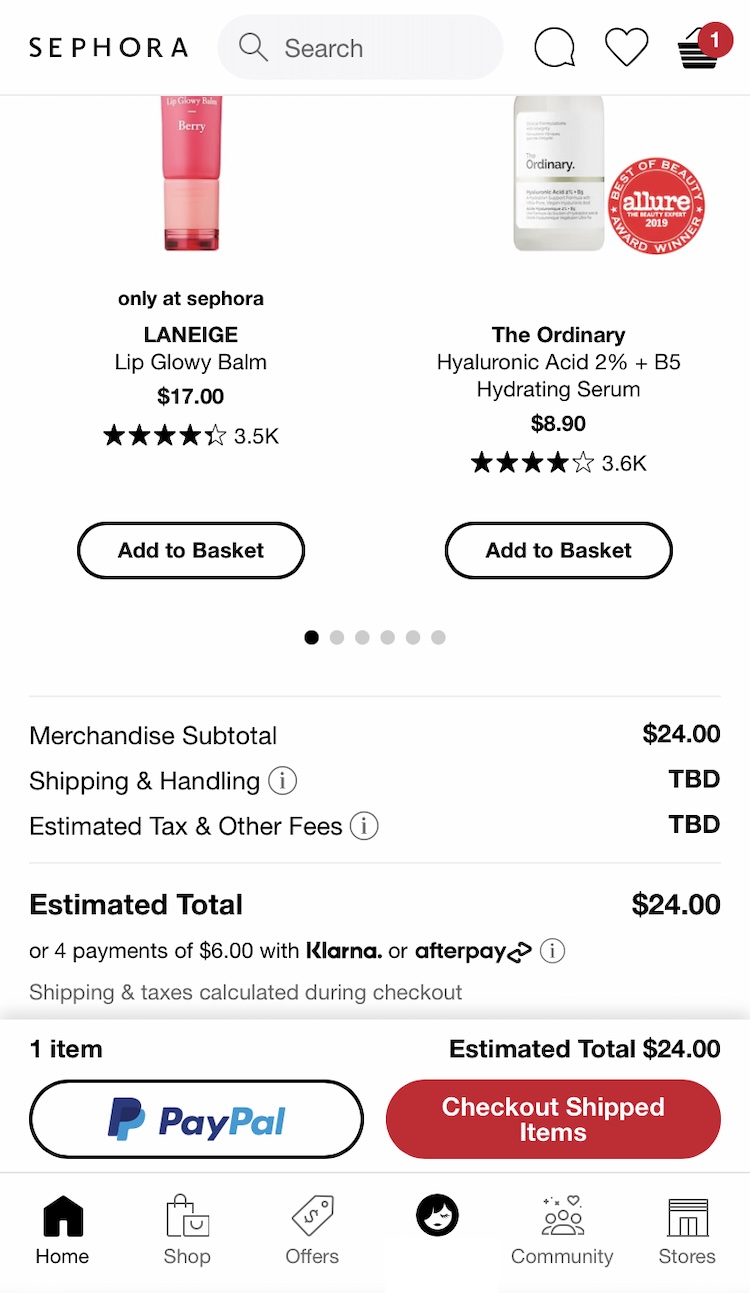Show Shipping & Handling info icon
Image resolution: width=750 pixels, height=1293 pixels.
tap(283, 780)
